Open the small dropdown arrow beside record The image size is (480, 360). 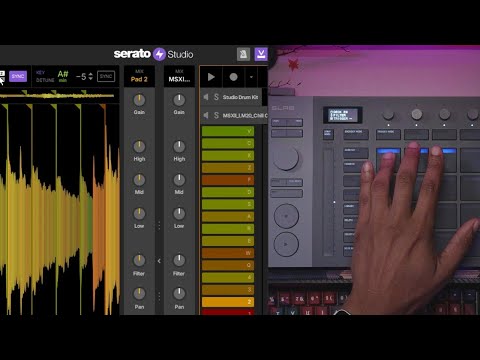(251, 77)
